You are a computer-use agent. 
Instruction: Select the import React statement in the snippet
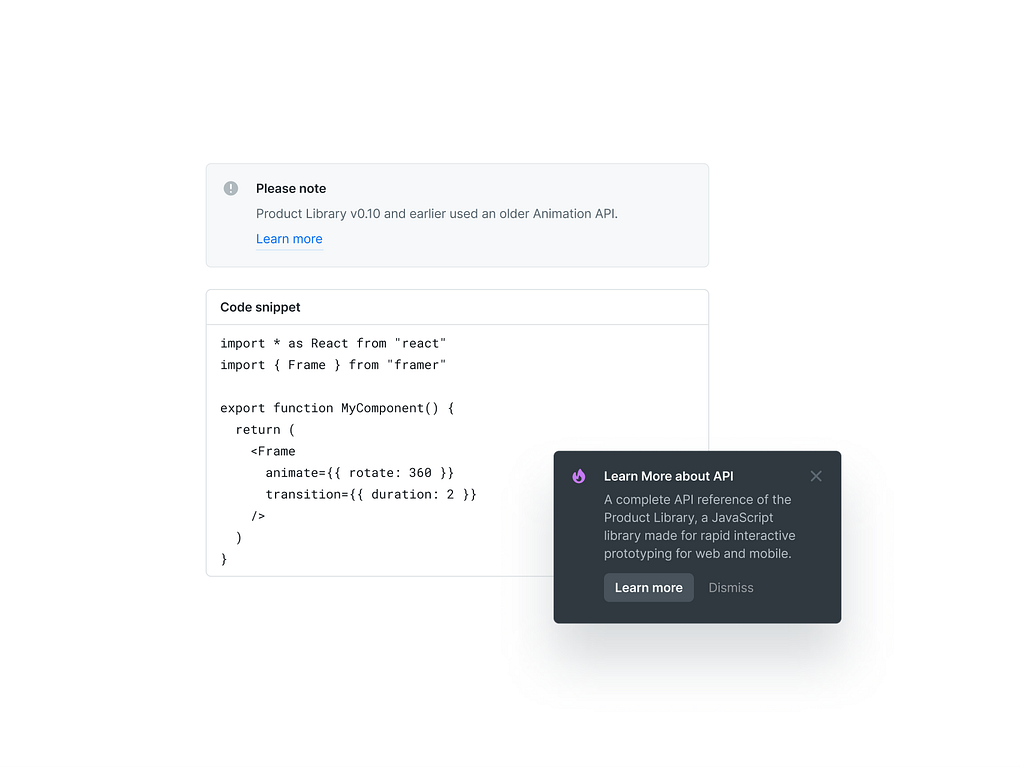coord(333,343)
